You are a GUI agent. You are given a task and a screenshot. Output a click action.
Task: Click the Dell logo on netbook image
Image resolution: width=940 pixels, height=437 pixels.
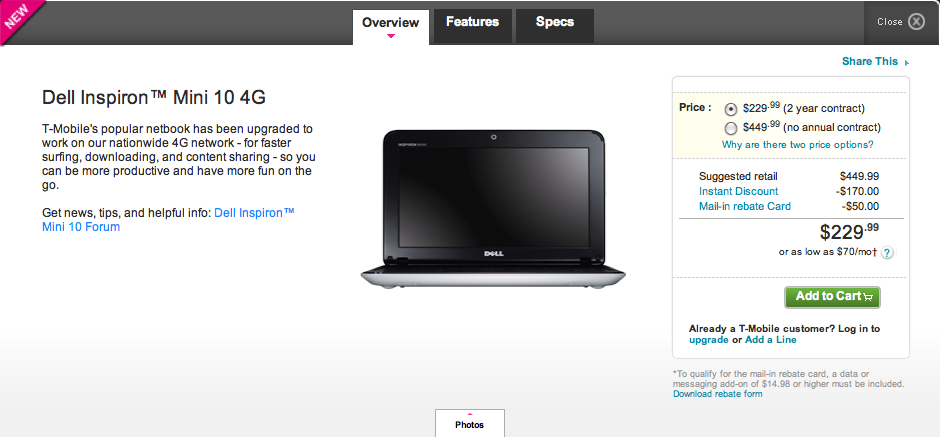pyautogui.click(x=494, y=255)
